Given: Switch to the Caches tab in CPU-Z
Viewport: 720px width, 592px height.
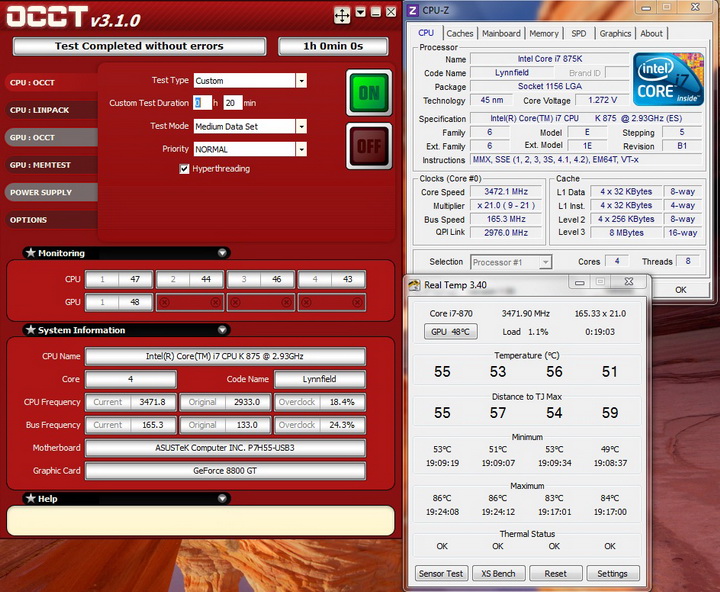Looking at the screenshot, I should pos(460,34).
